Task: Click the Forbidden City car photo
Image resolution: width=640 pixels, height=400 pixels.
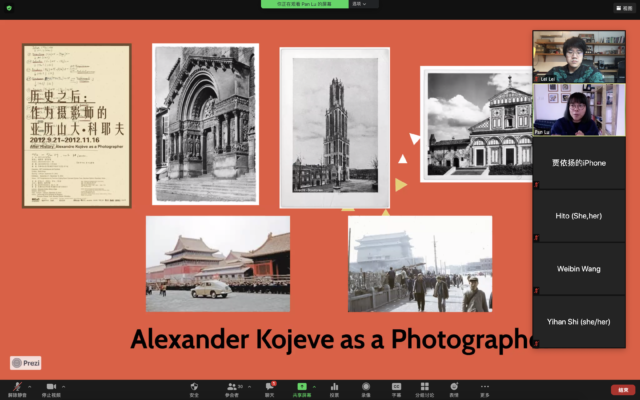Action: (x=218, y=264)
